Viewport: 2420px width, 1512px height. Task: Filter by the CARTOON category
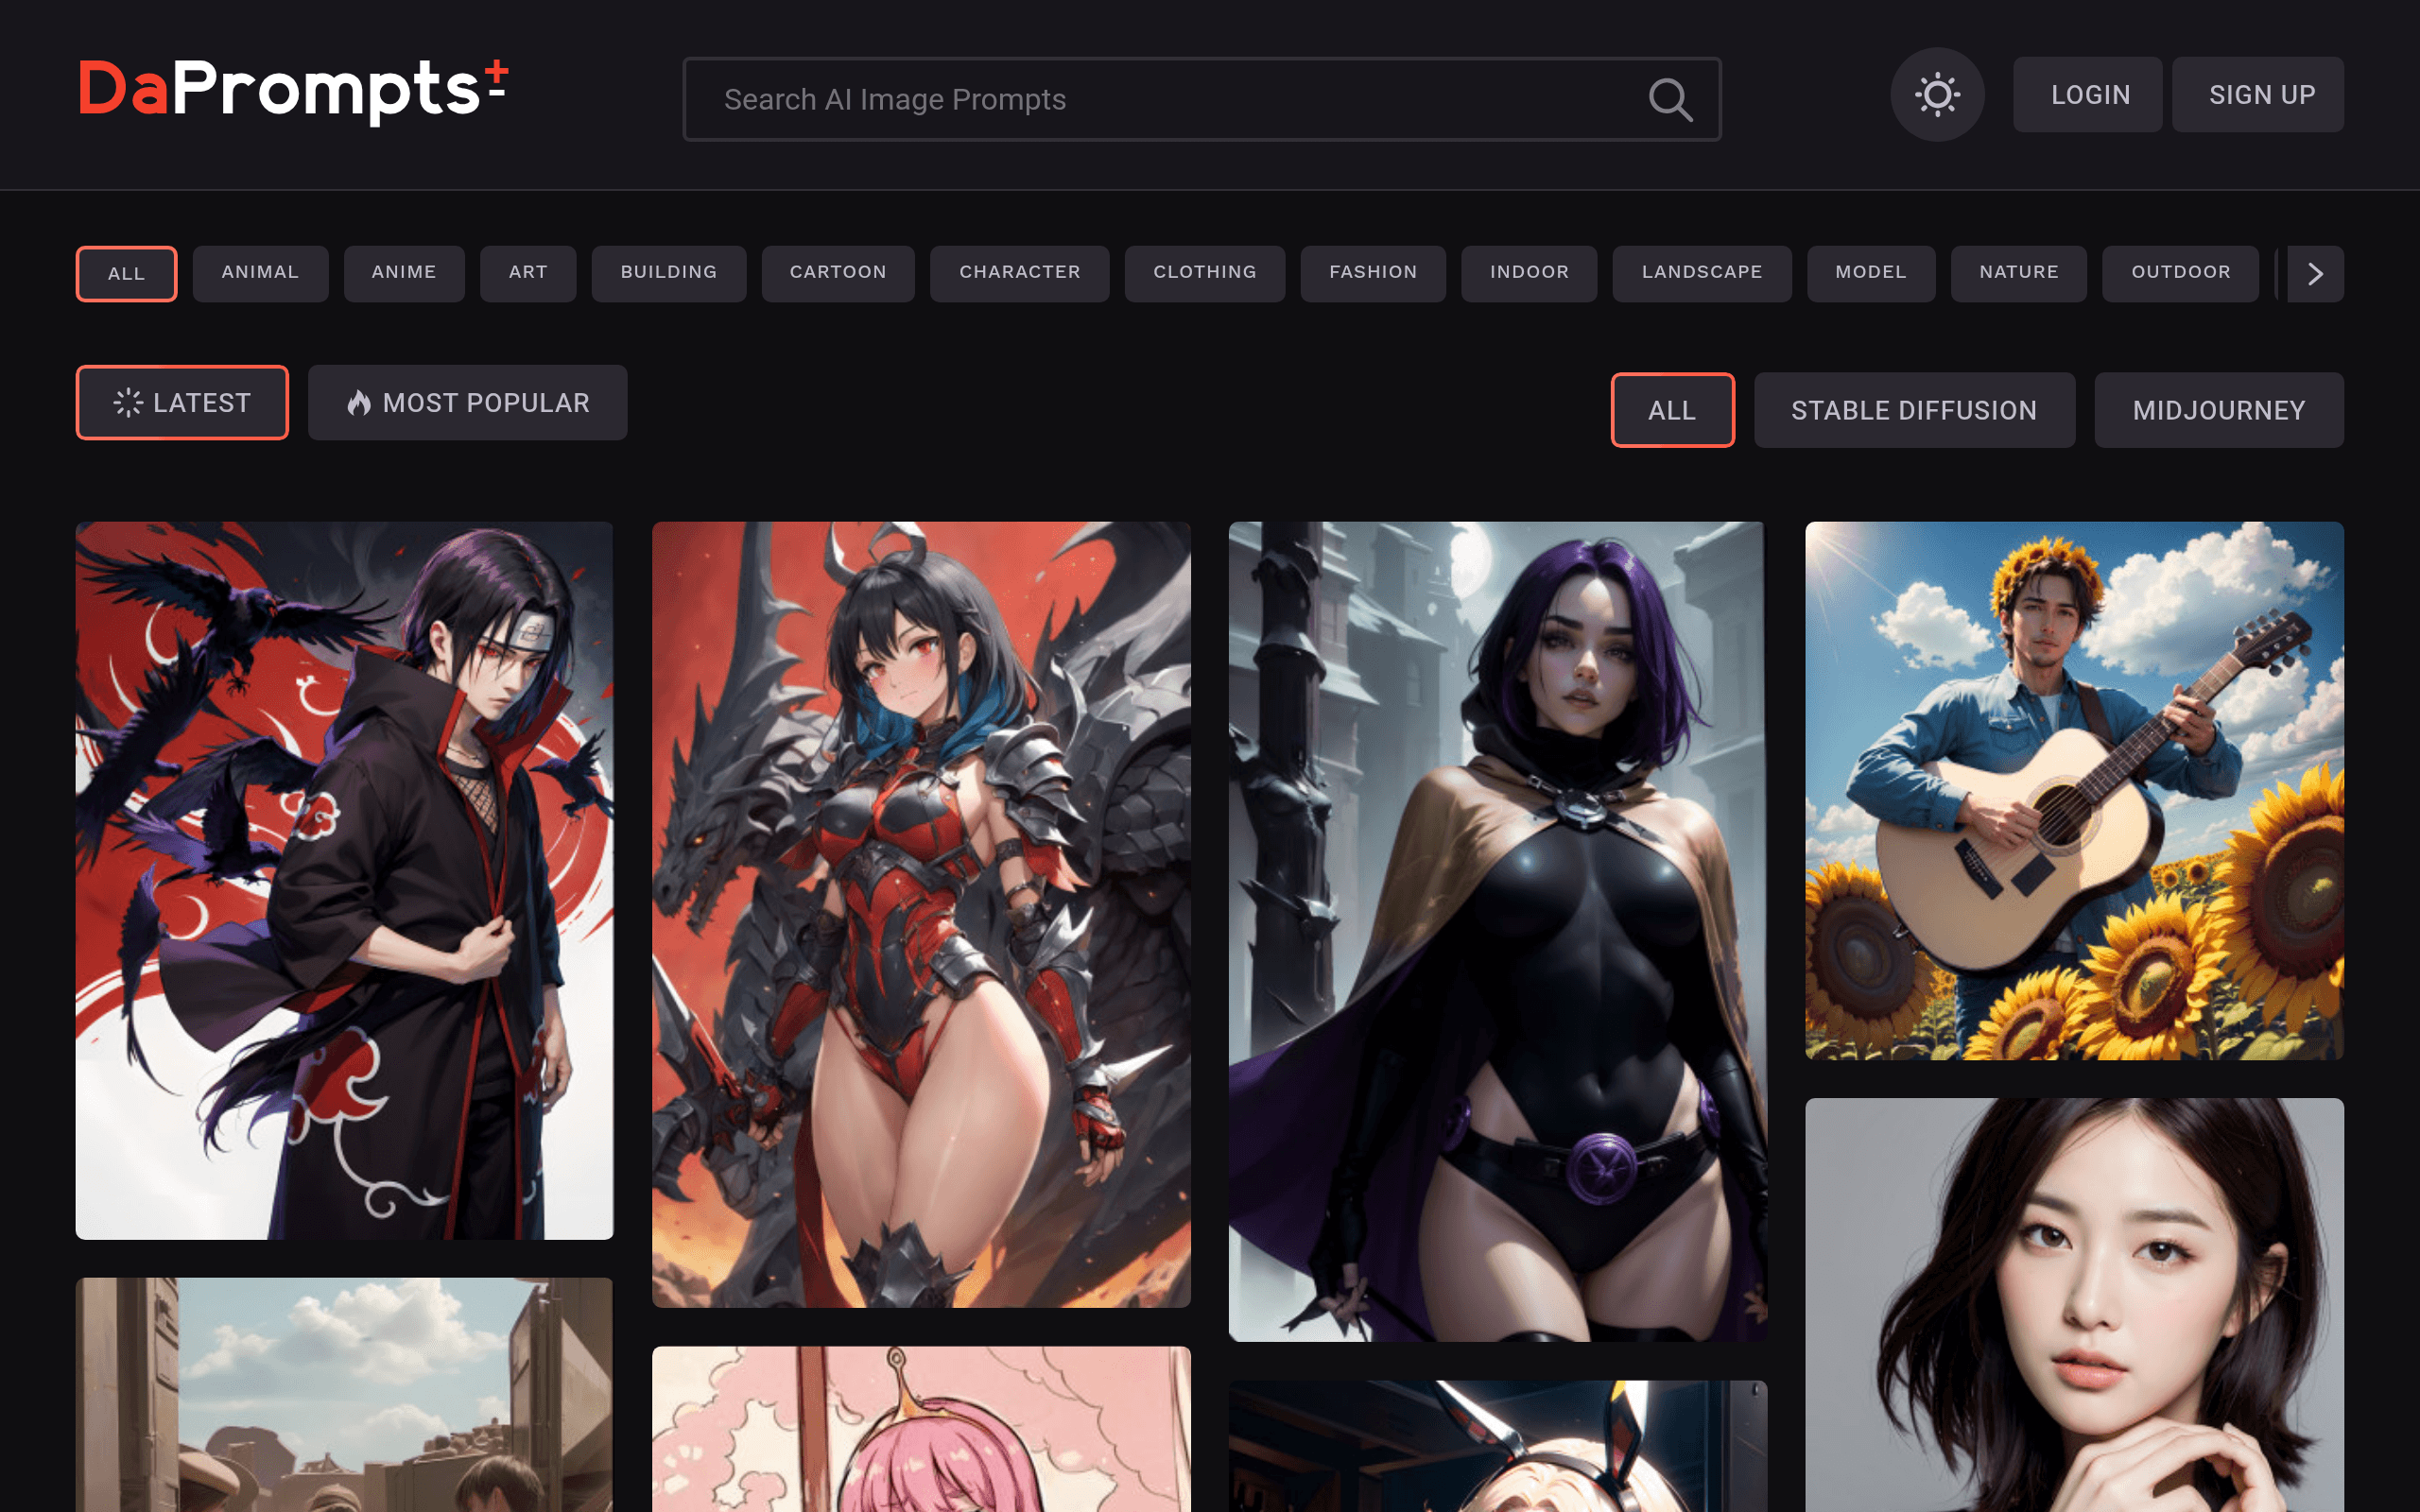838,273
